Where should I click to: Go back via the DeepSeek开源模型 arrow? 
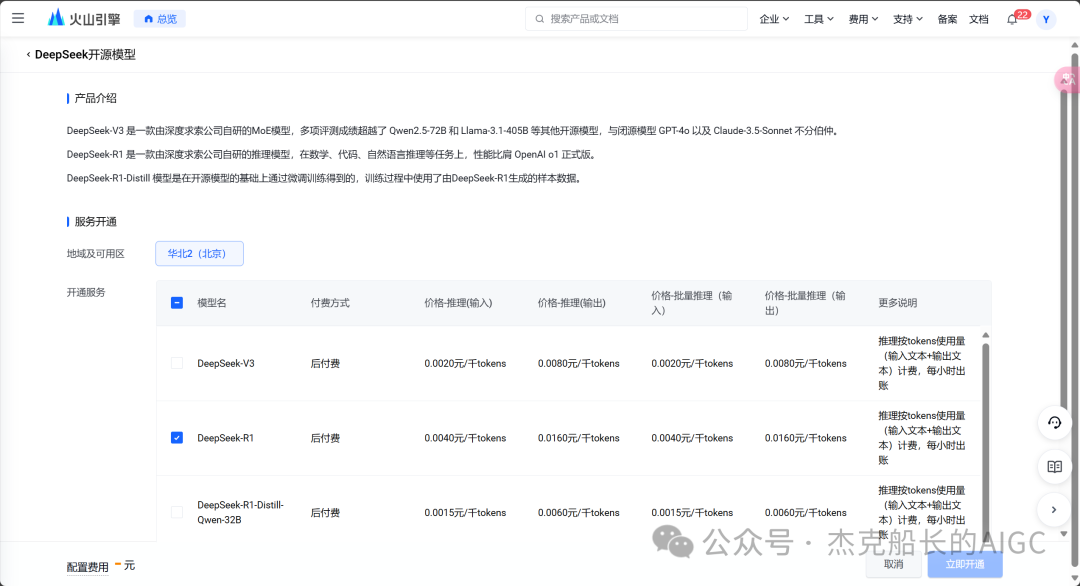pyautogui.click(x=28, y=54)
